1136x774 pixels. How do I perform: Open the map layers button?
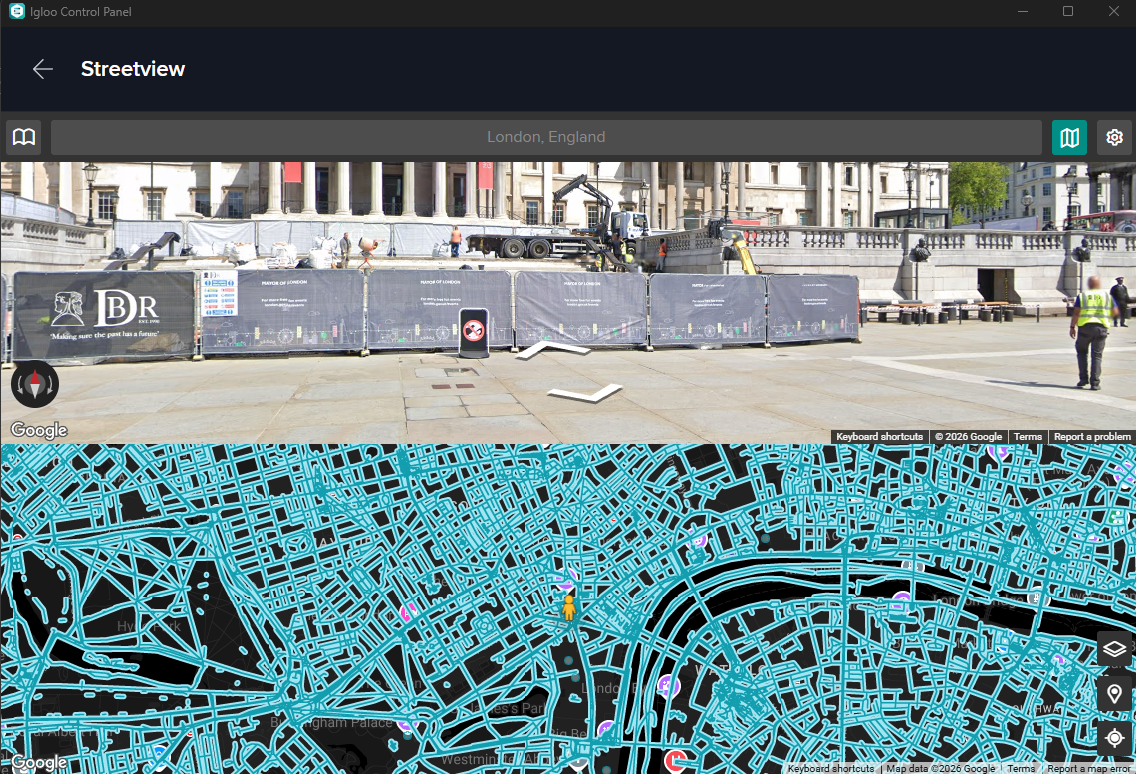(1114, 649)
